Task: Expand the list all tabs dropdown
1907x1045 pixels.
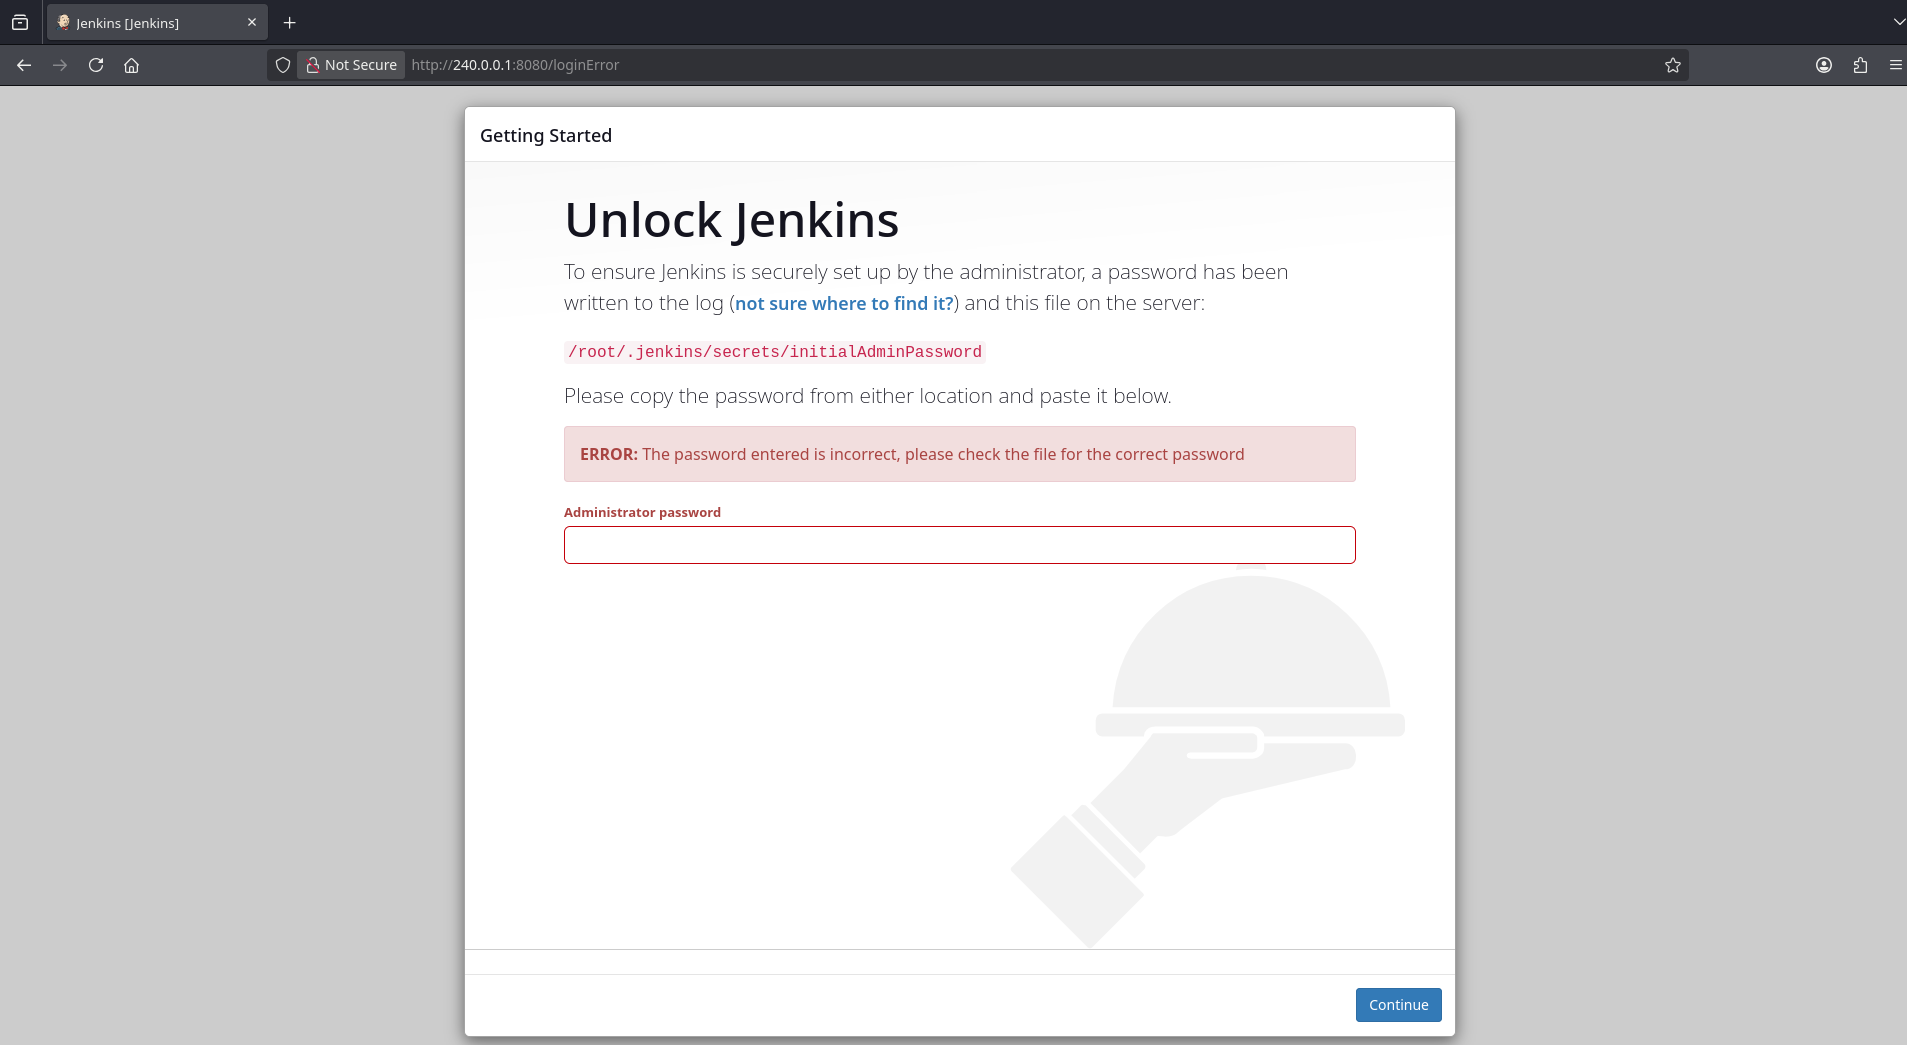Action: [x=1898, y=22]
